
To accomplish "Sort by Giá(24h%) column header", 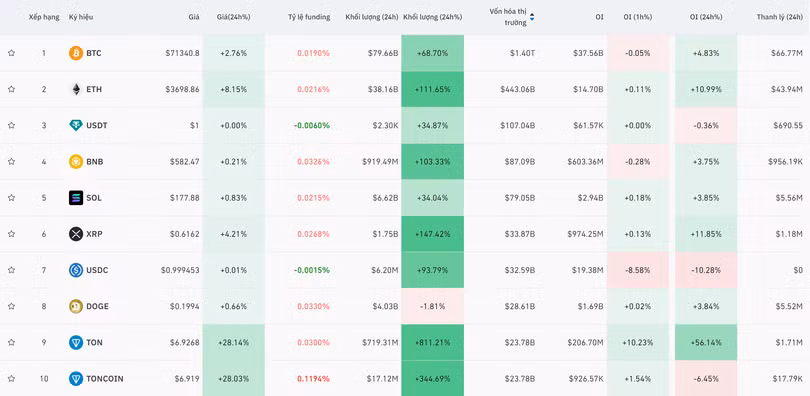I will pyautogui.click(x=233, y=17).
